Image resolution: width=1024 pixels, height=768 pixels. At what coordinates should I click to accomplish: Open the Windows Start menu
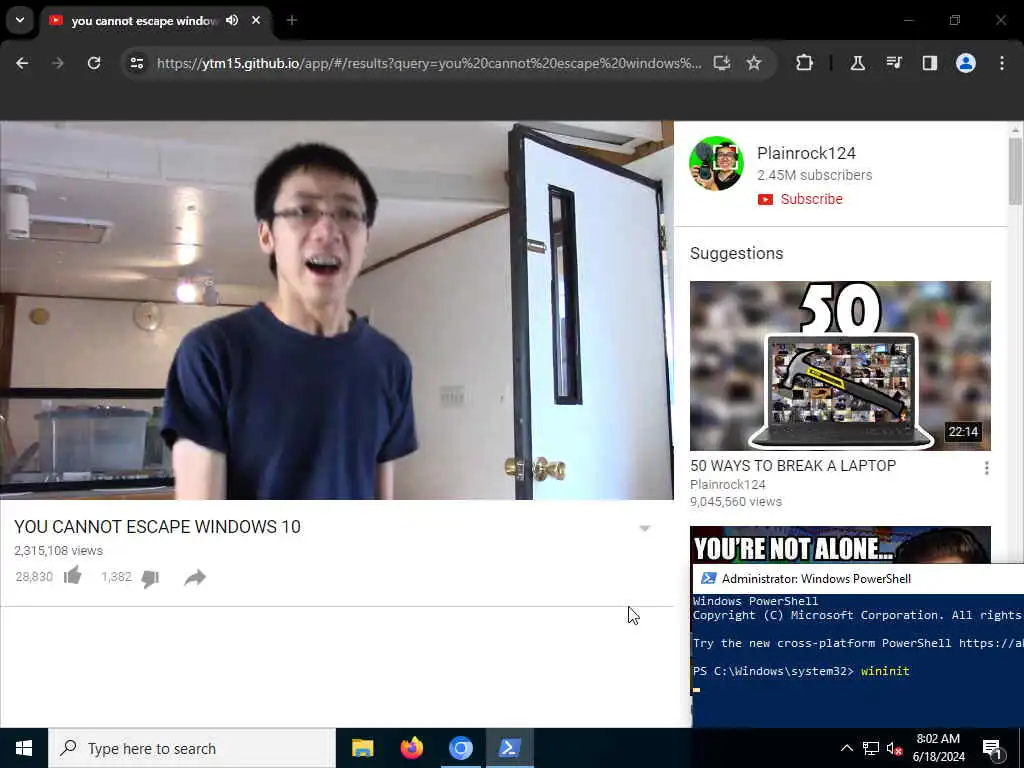click(24, 748)
